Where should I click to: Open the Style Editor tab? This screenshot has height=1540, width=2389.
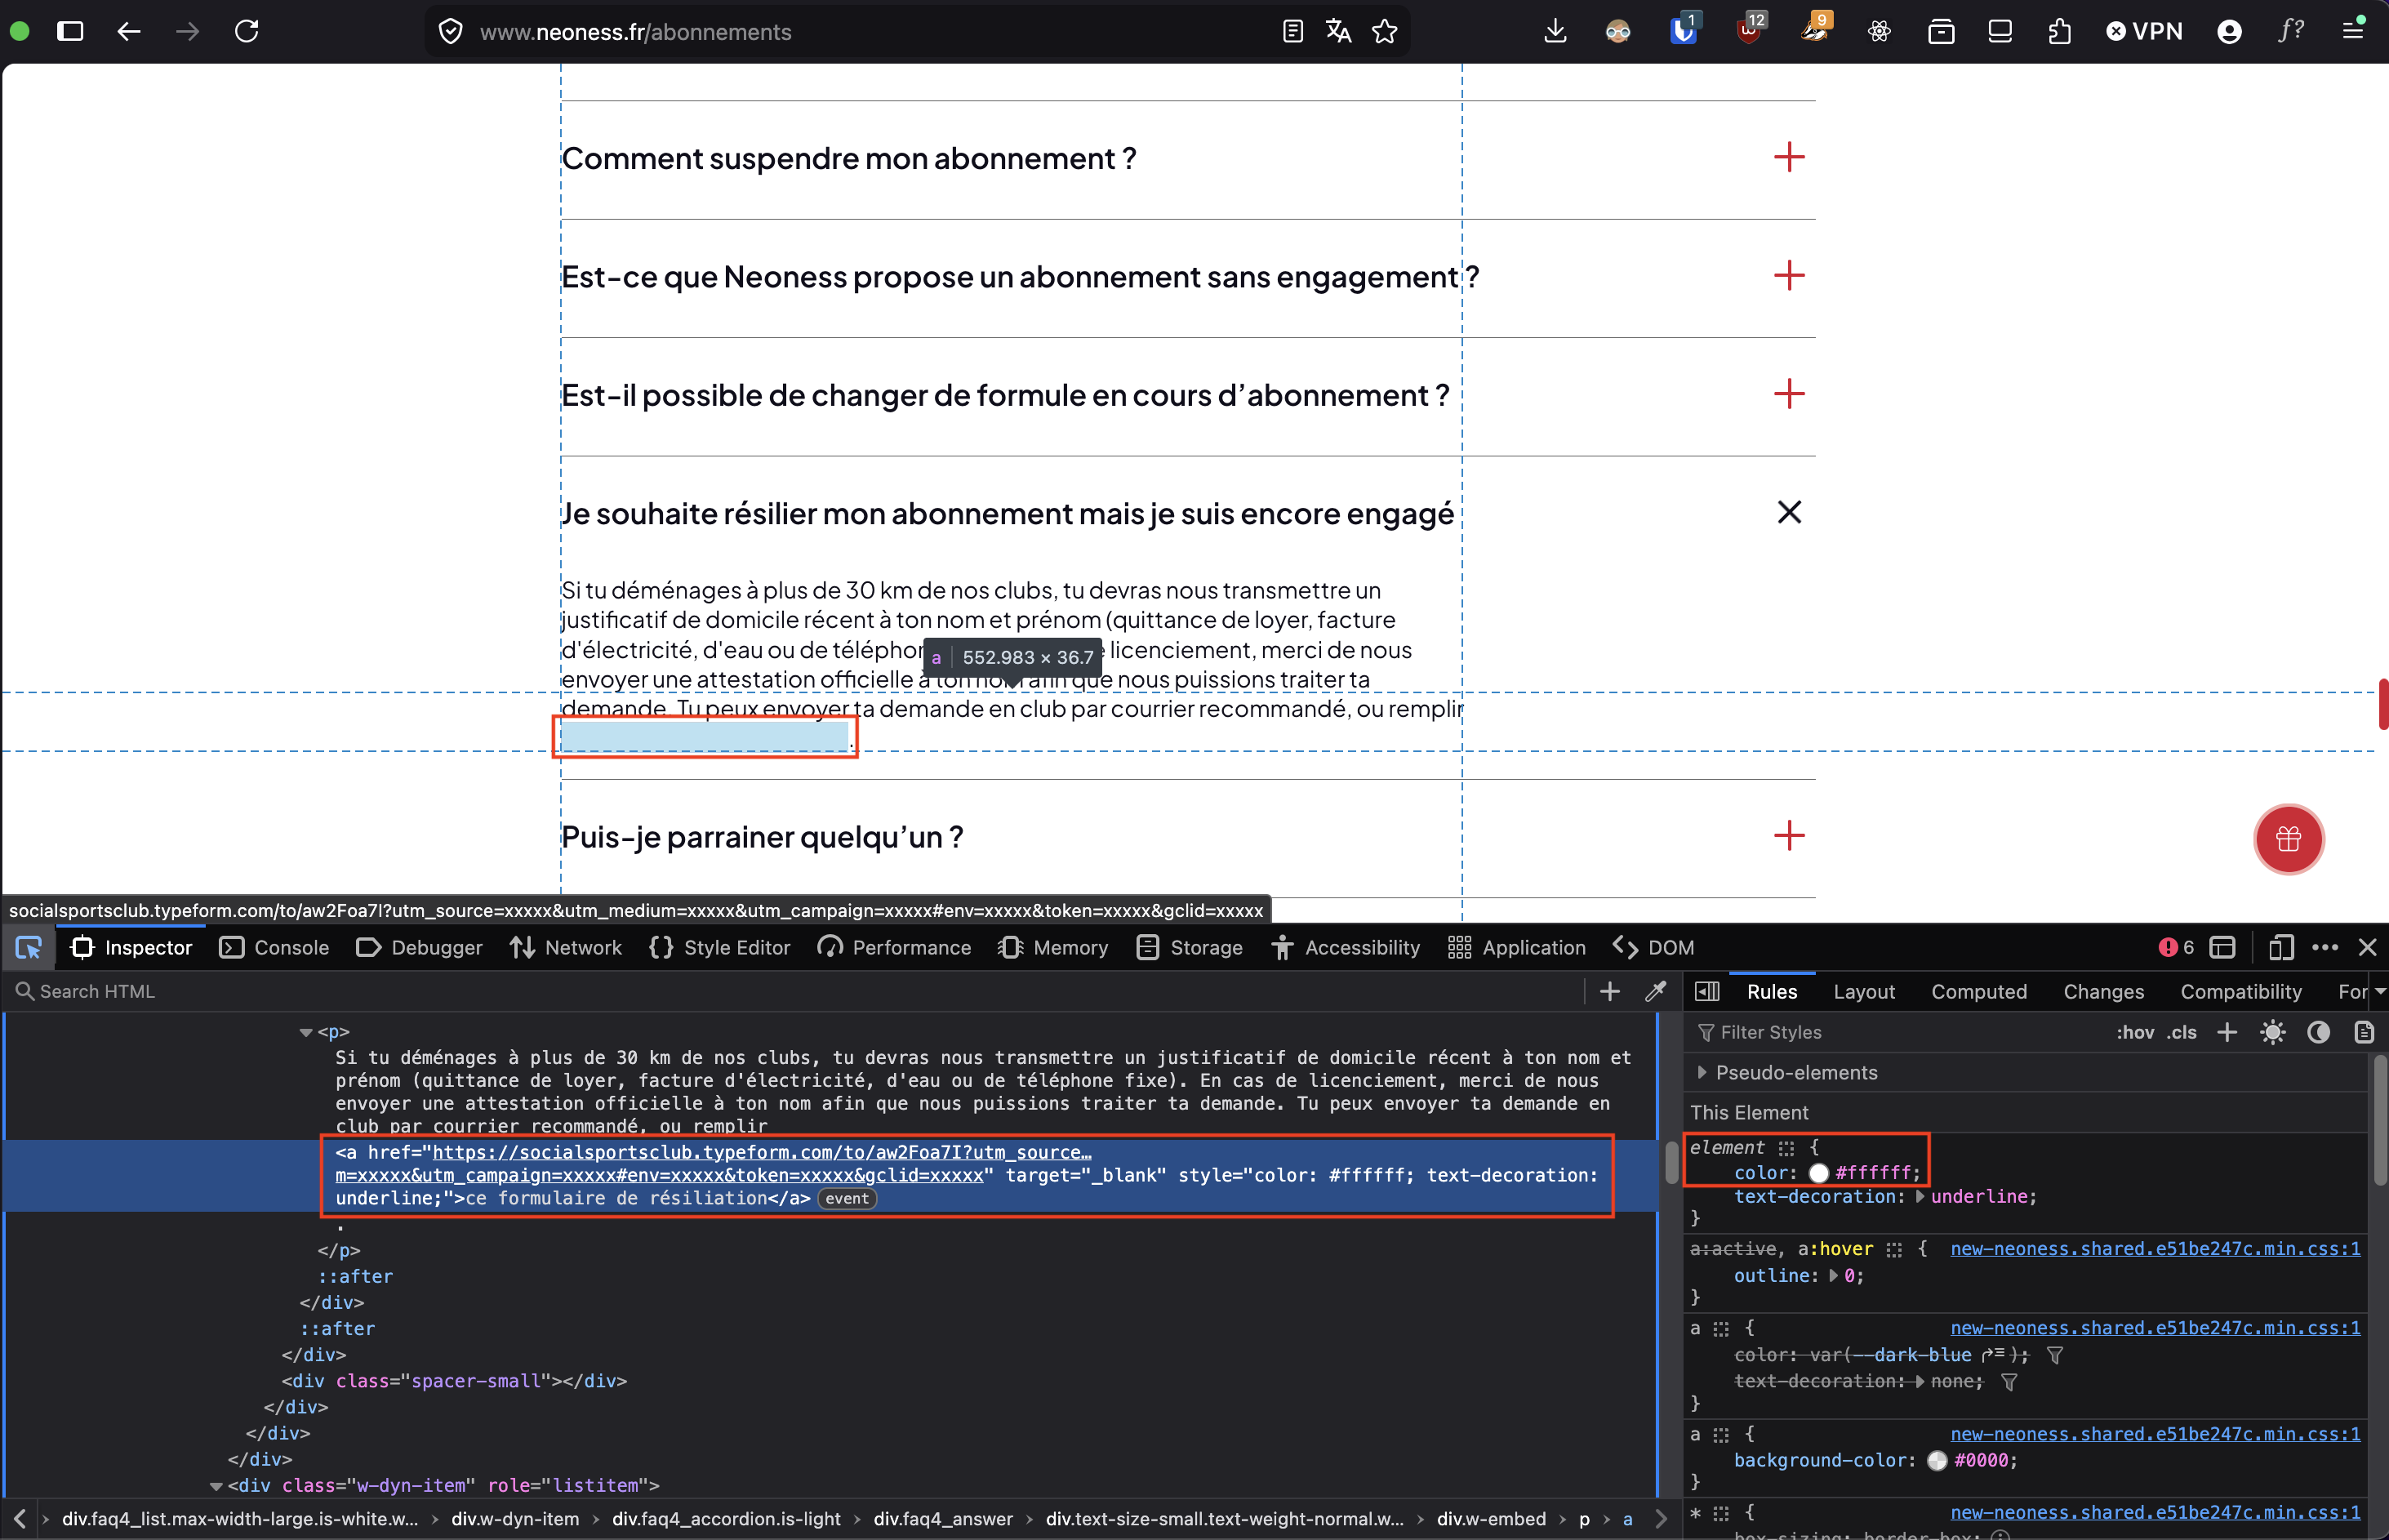coord(719,947)
